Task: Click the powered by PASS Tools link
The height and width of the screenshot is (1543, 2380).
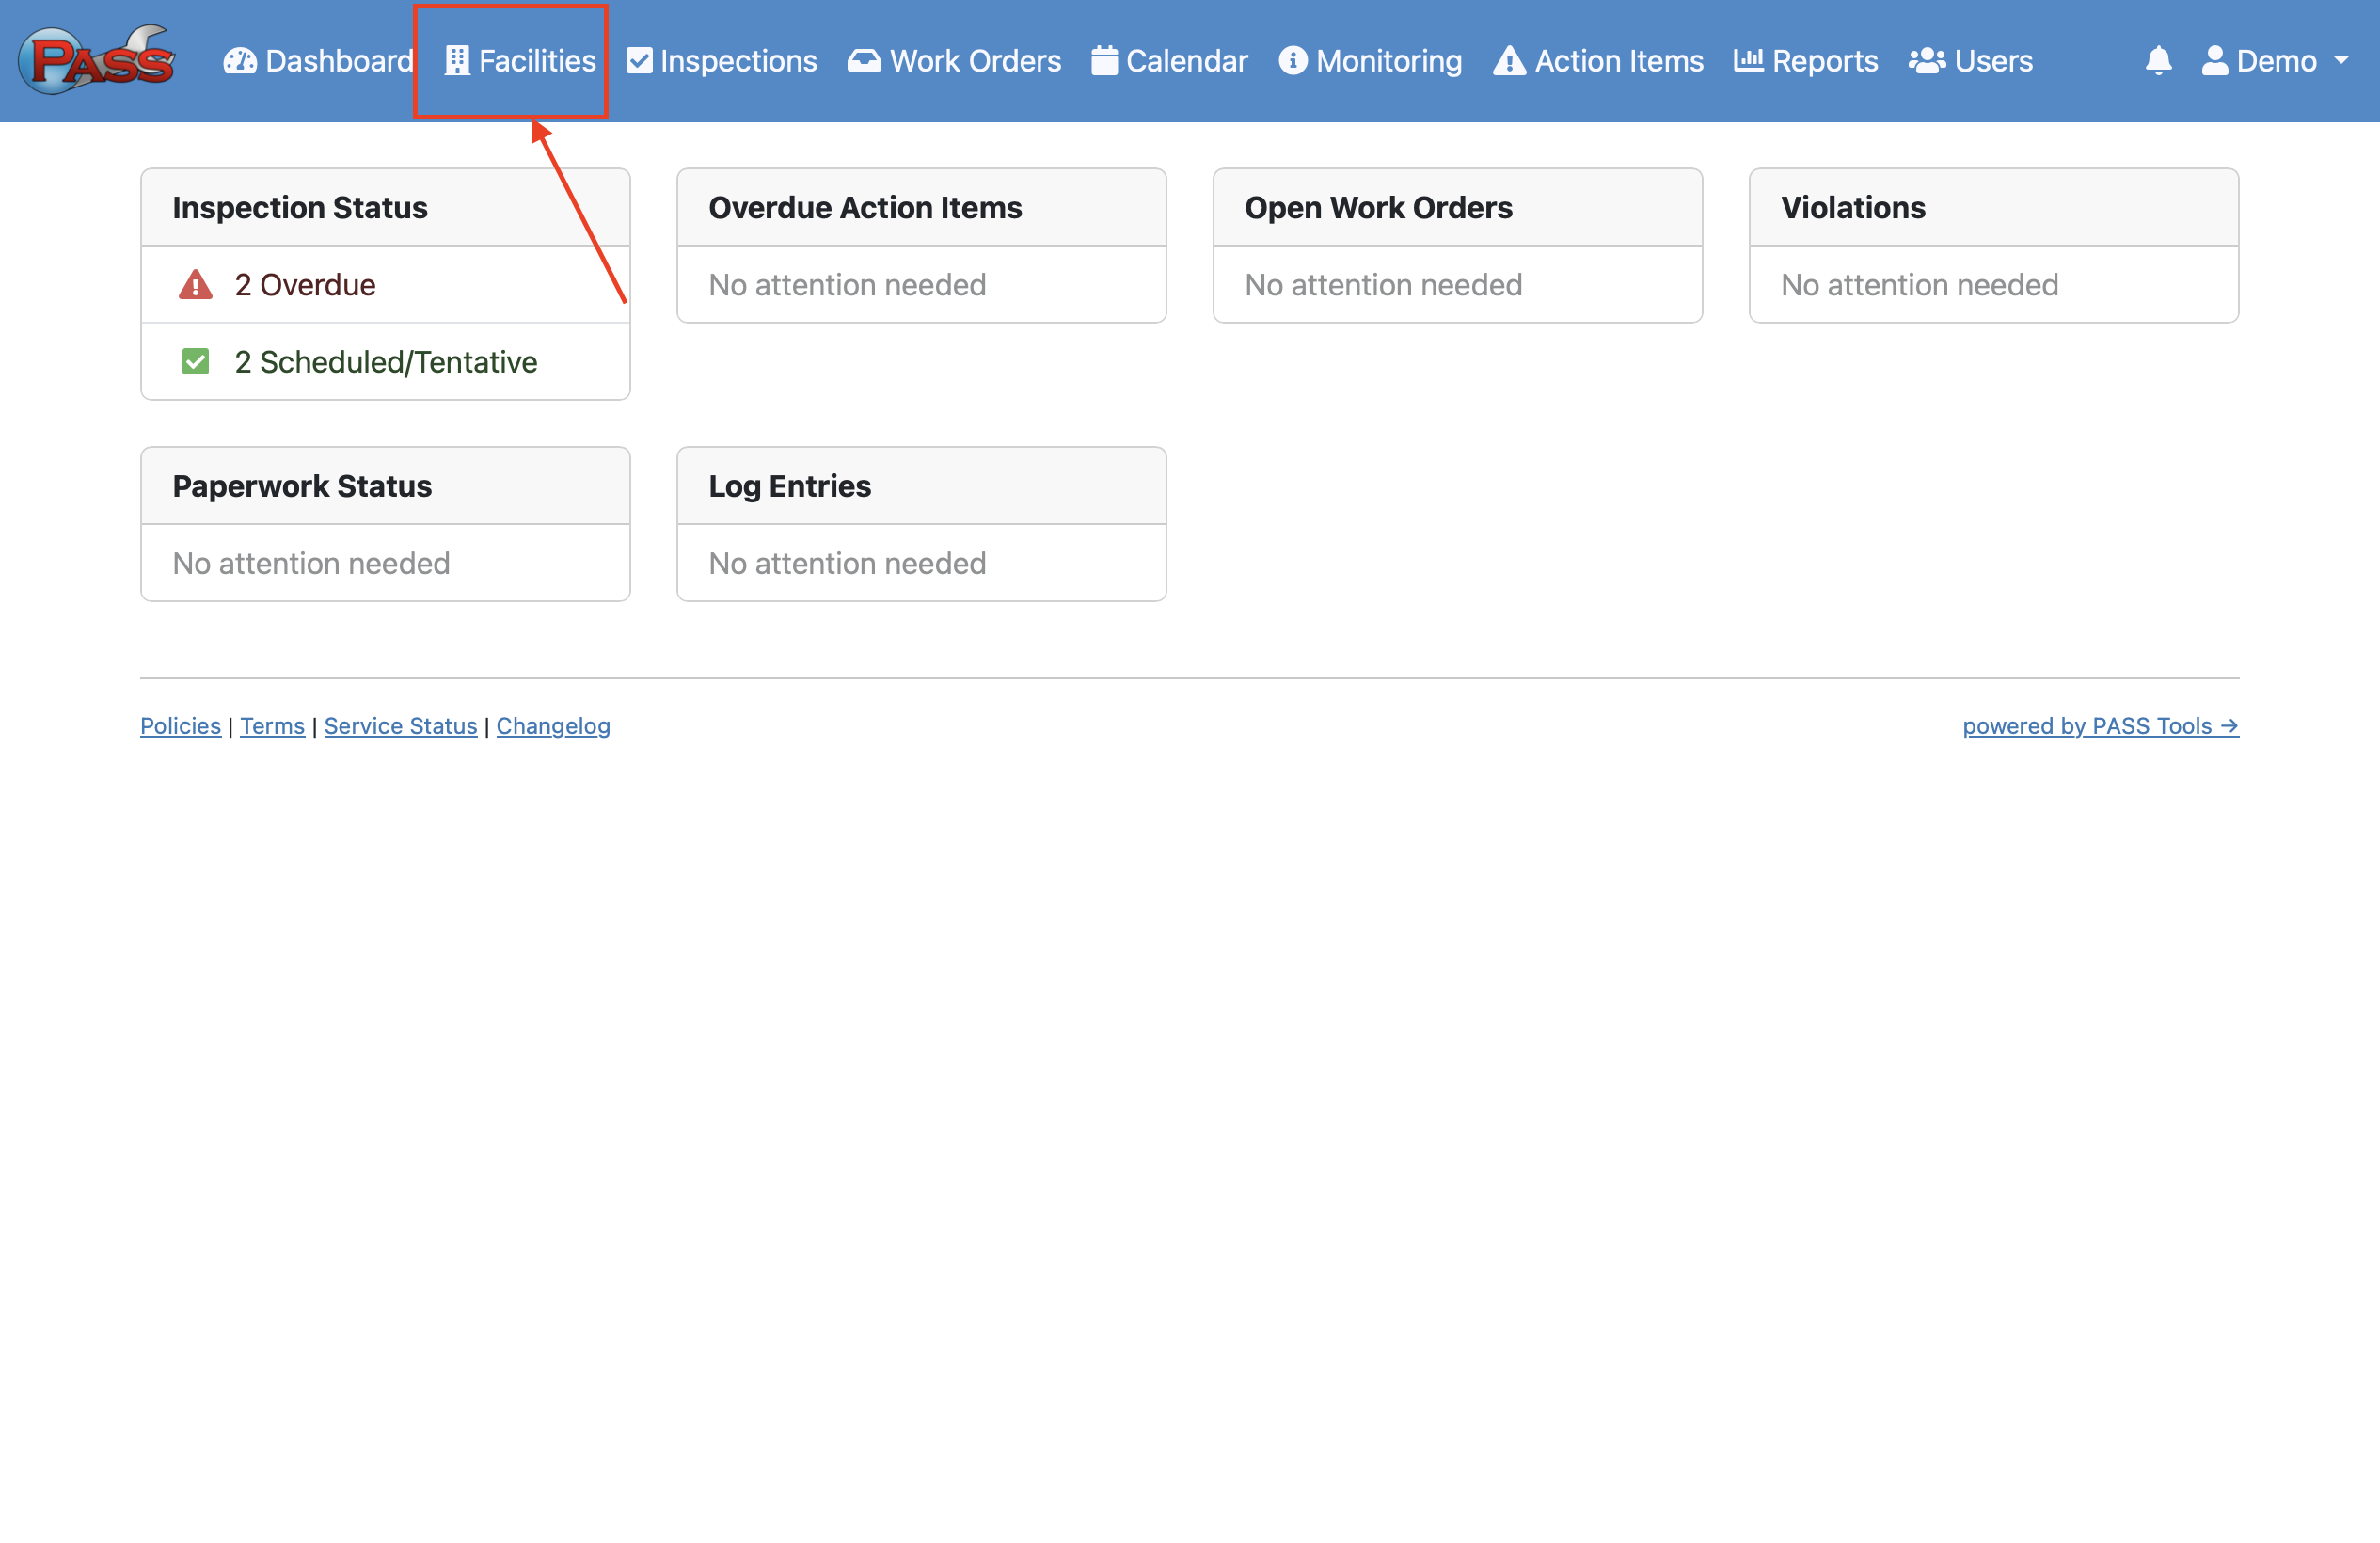Action: point(2100,726)
